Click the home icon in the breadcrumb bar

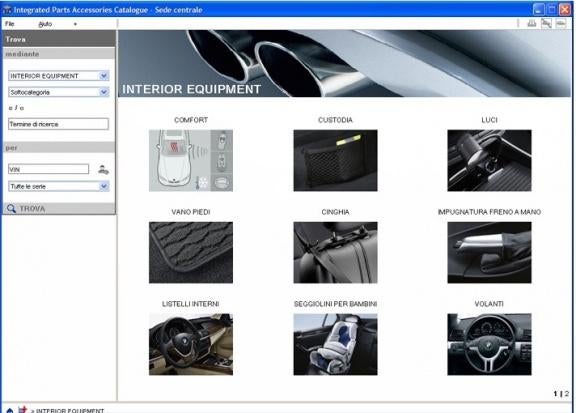click(10, 410)
